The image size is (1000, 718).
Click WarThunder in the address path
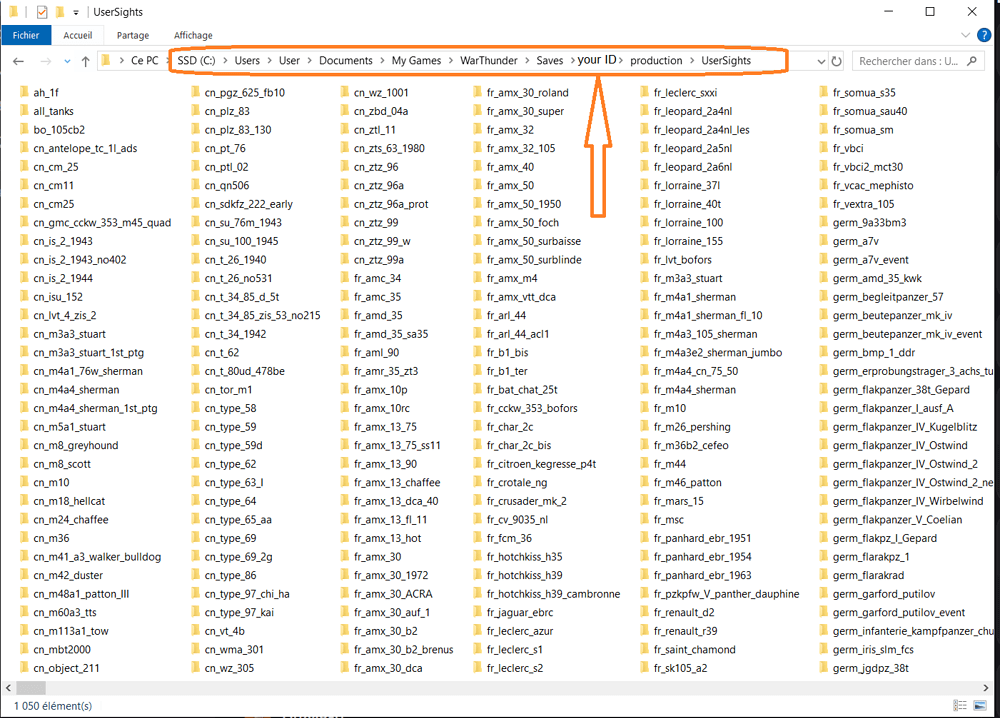[487, 61]
